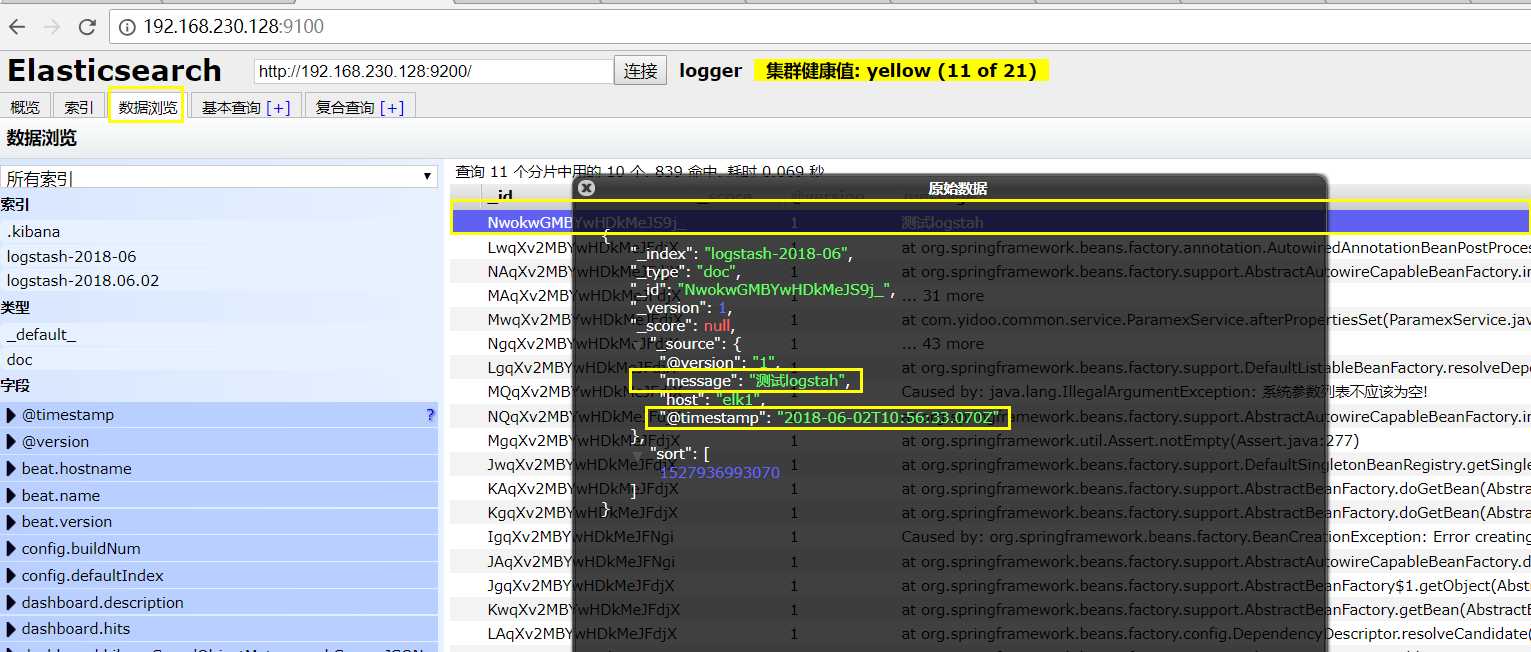Click the row ID starting with JAqXv2MBY

click(x=581, y=562)
